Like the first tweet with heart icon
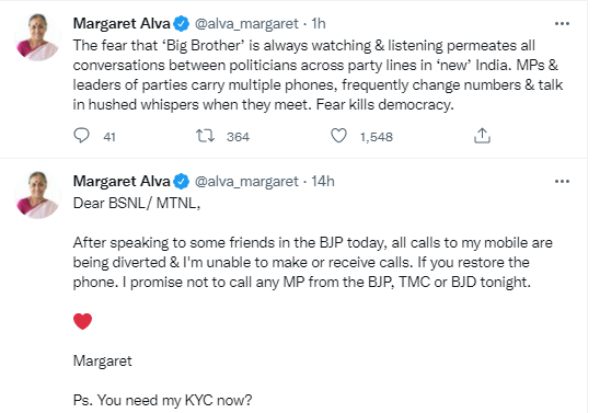 (339, 137)
